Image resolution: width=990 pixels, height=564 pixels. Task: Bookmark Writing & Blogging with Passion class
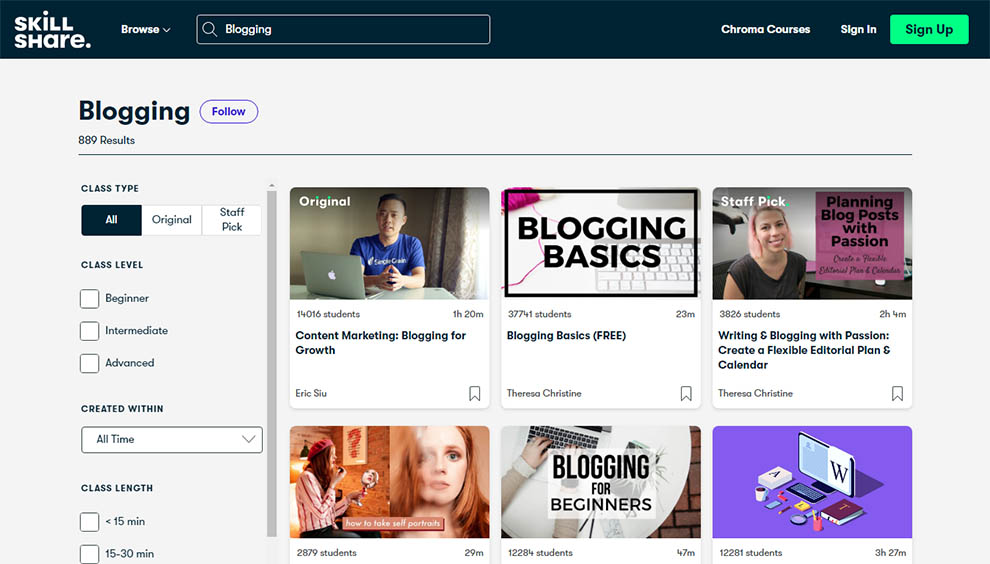coord(897,393)
